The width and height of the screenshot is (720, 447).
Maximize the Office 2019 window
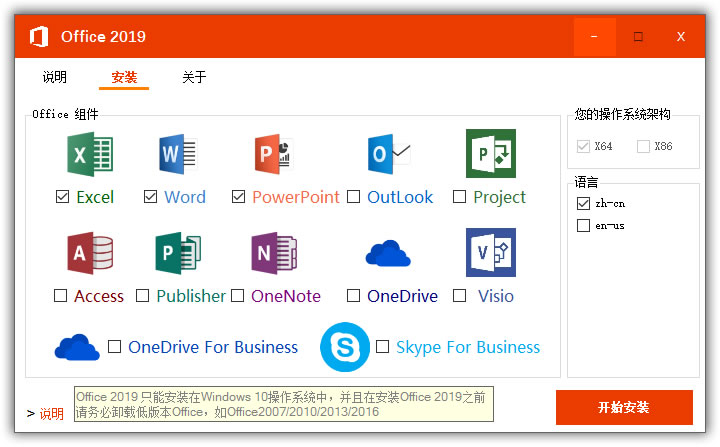tap(638, 37)
